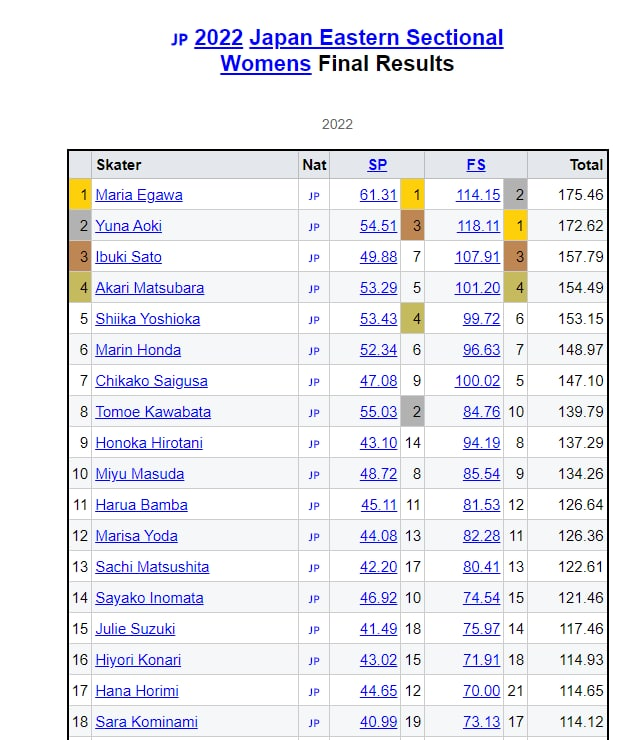The image size is (628, 740).
Task: Open Maria Egawa's skater profile
Action: pyautogui.click(x=139, y=195)
